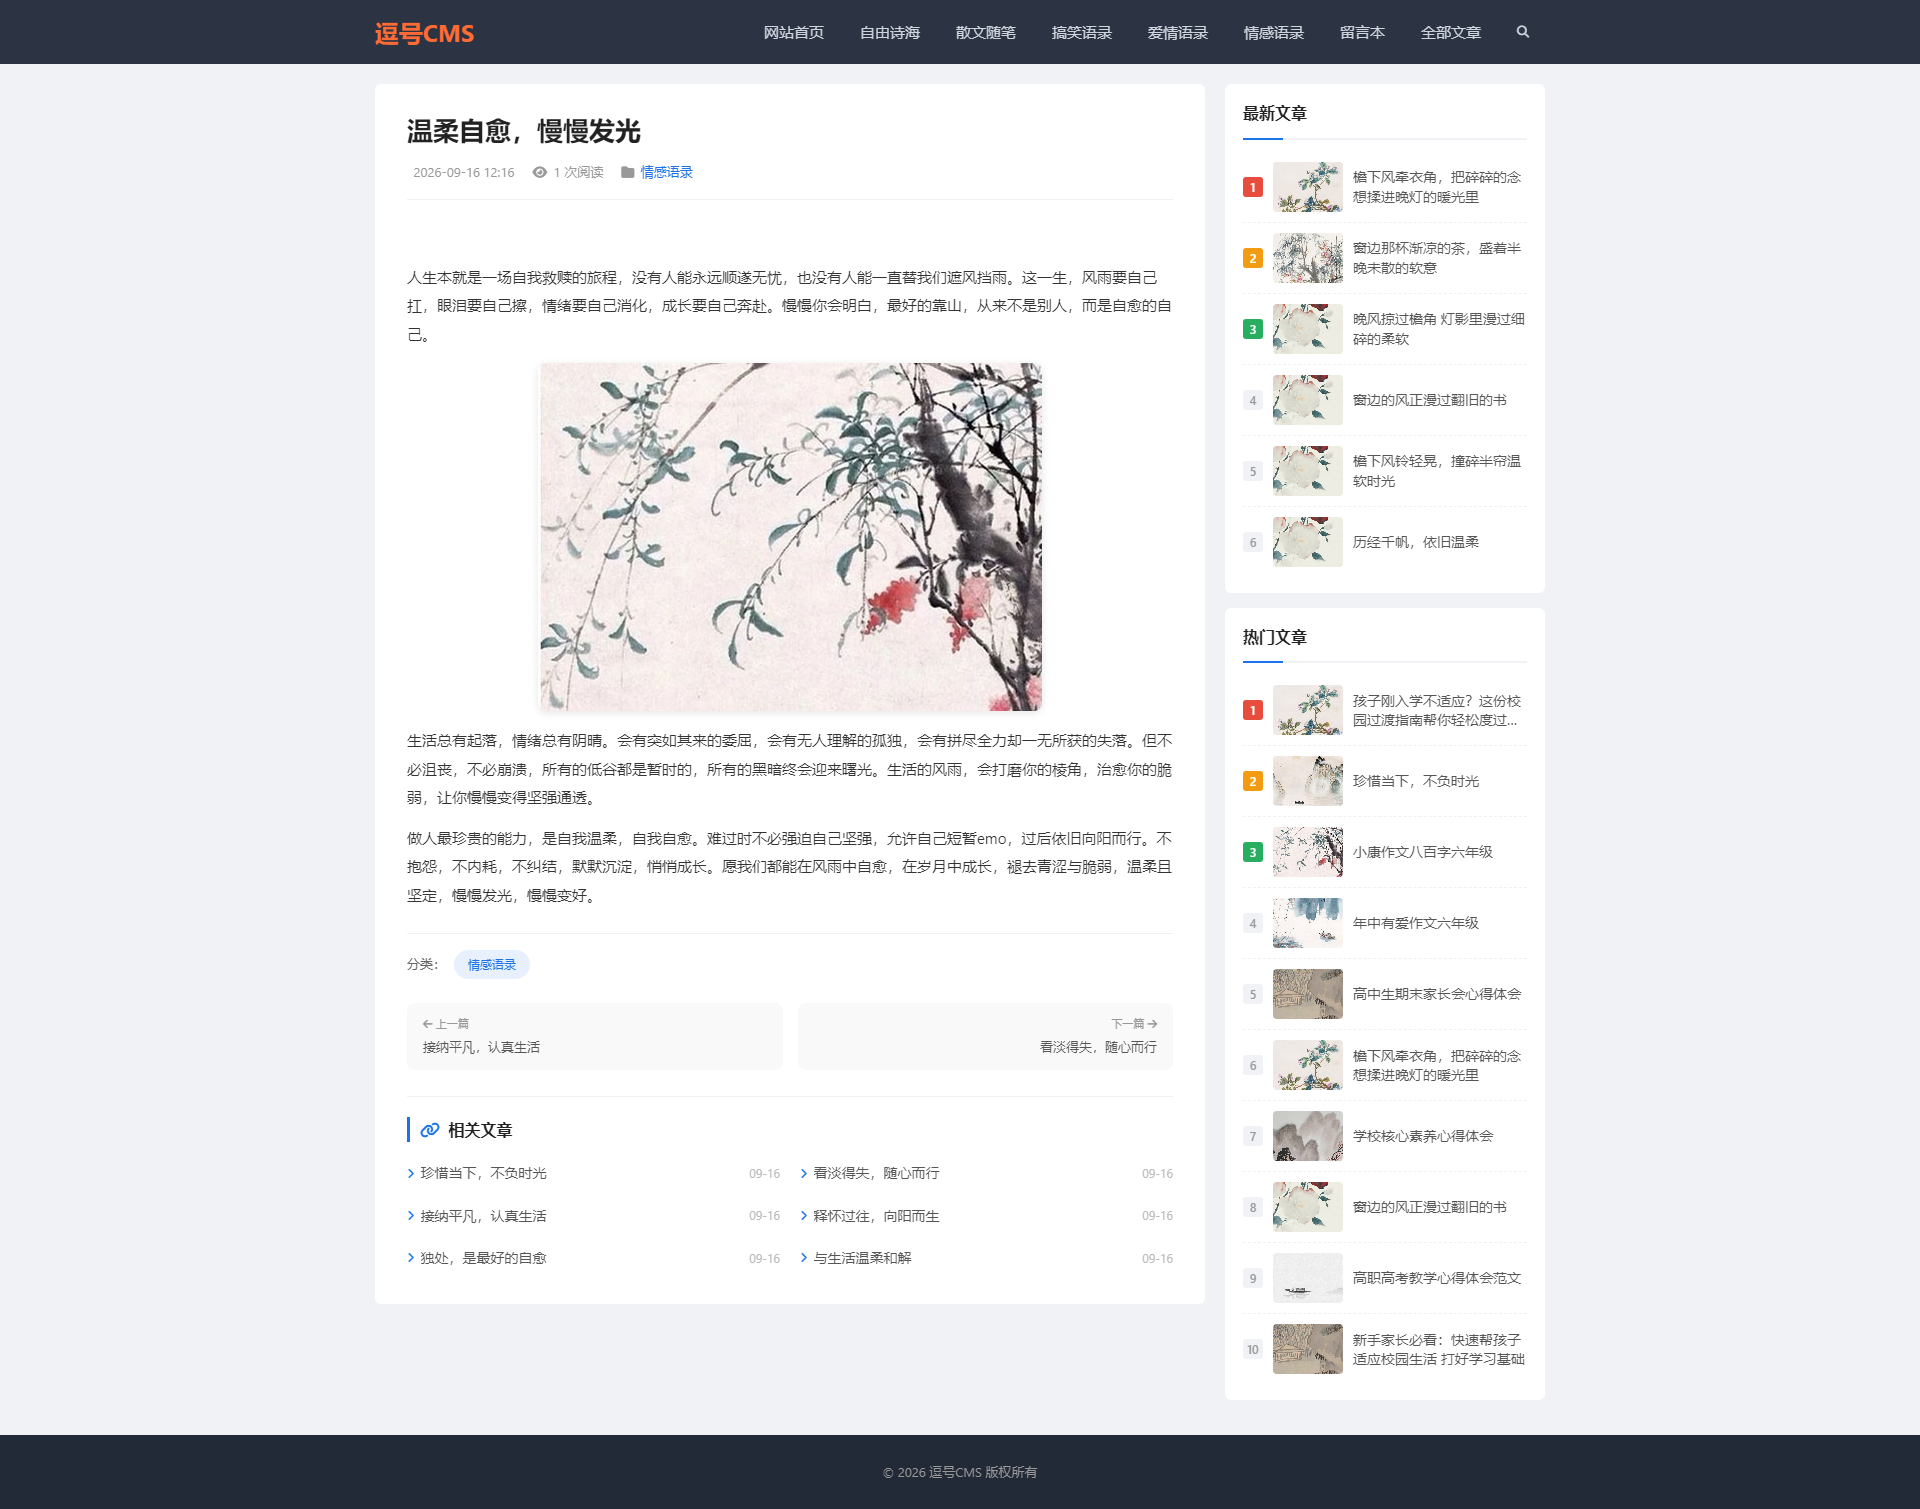The width and height of the screenshot is (1920, 1509).
Task: Open 全部文章 nav item
Action: pyautogui.click(x=1451, y=33)
